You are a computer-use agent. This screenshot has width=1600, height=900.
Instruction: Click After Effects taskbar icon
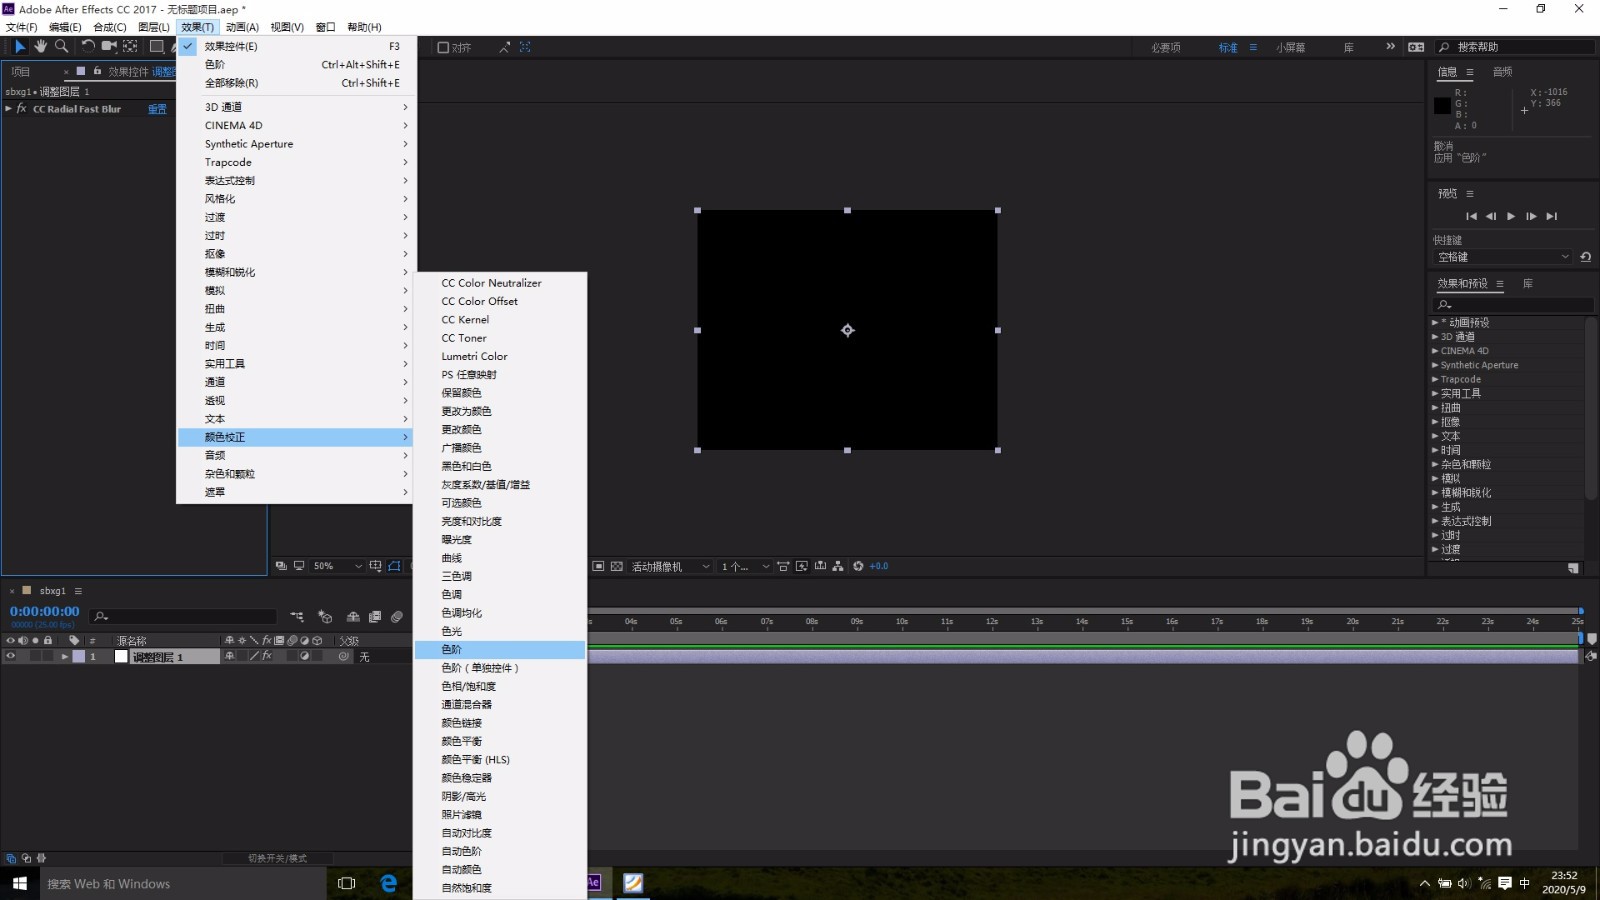(x=593, y=882)
